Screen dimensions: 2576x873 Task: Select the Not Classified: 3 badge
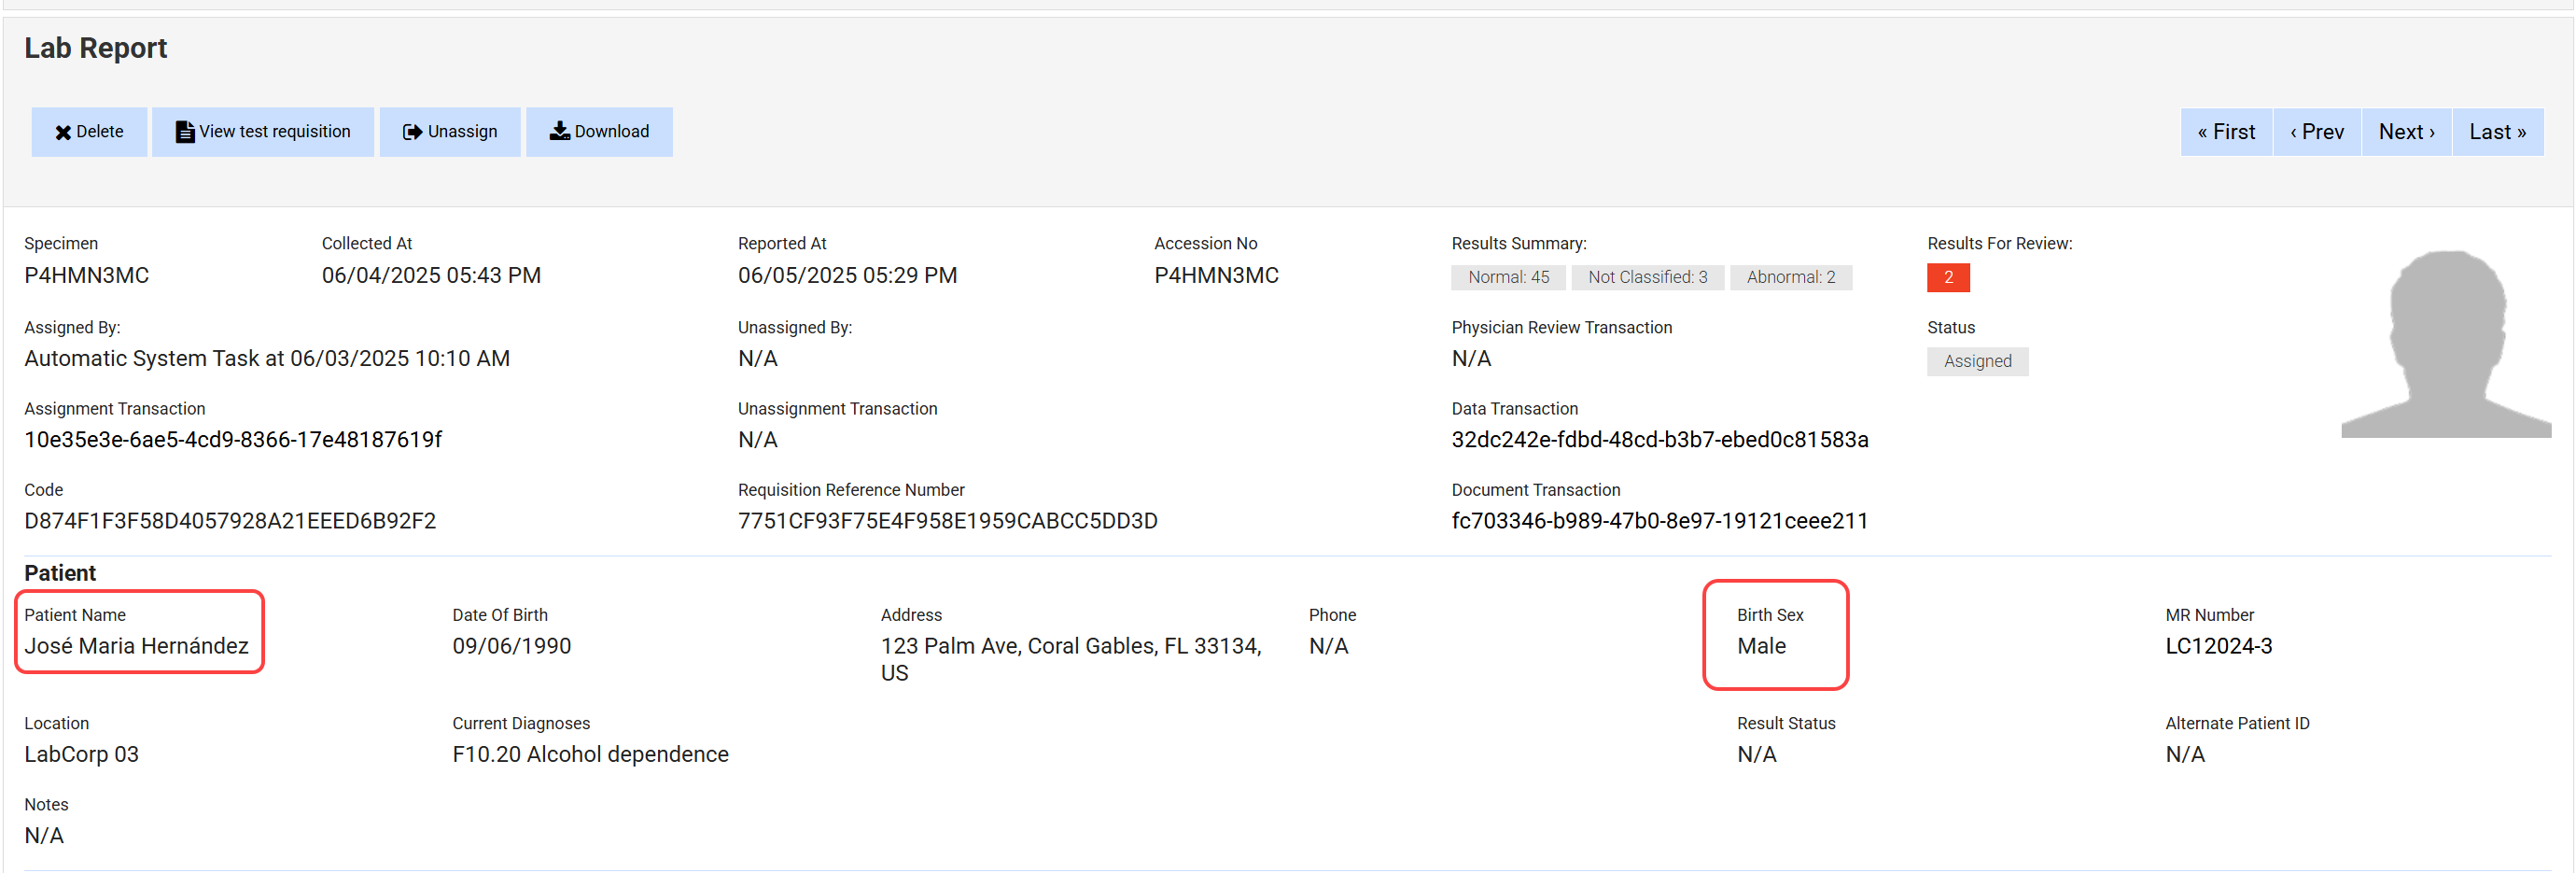coord(1646,277)
